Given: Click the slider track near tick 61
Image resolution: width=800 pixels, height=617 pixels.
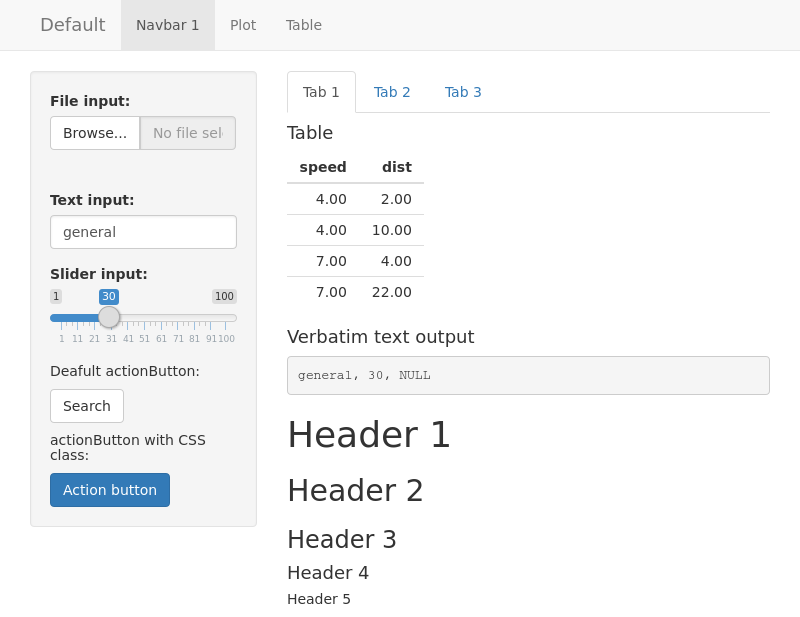Looking at the screenshot, I should coord(161,318).
